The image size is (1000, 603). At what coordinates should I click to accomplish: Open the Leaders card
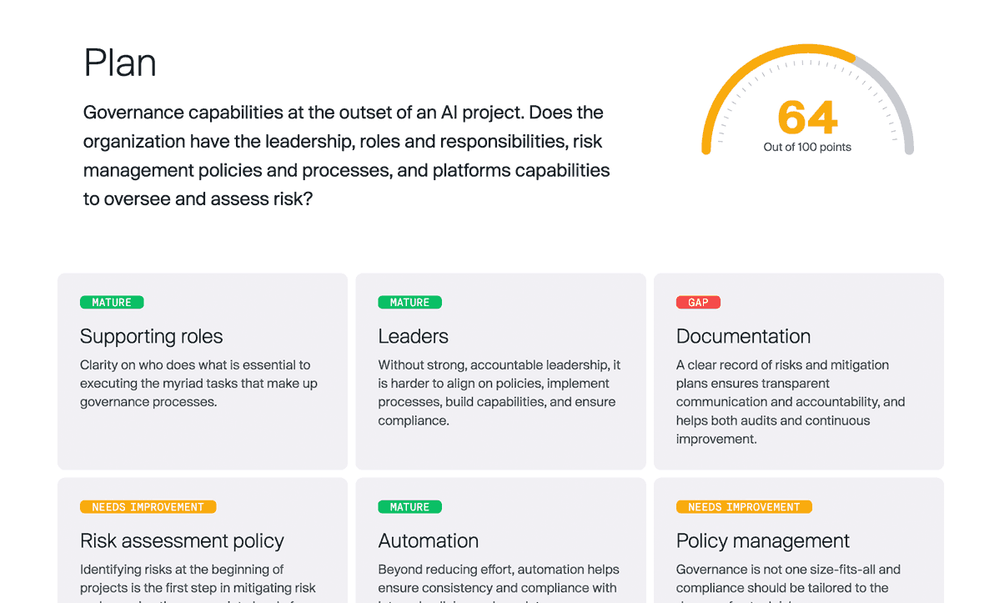pos(500,370)
